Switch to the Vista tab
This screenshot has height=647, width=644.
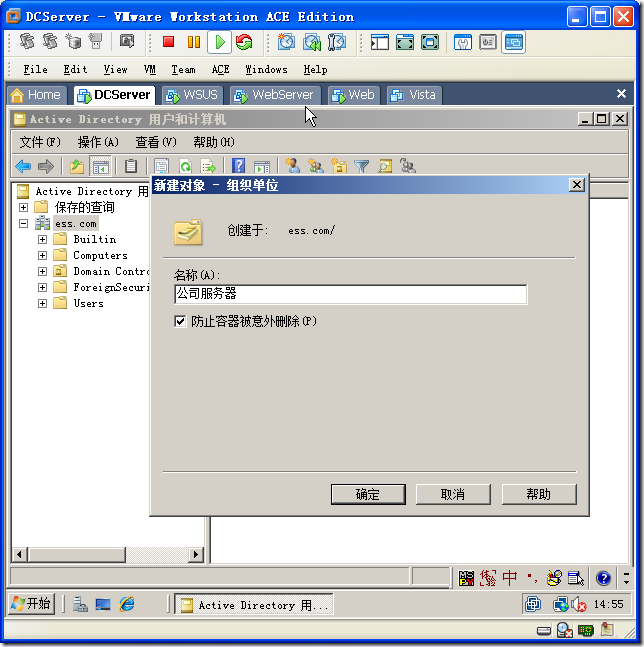click(414, 95)
